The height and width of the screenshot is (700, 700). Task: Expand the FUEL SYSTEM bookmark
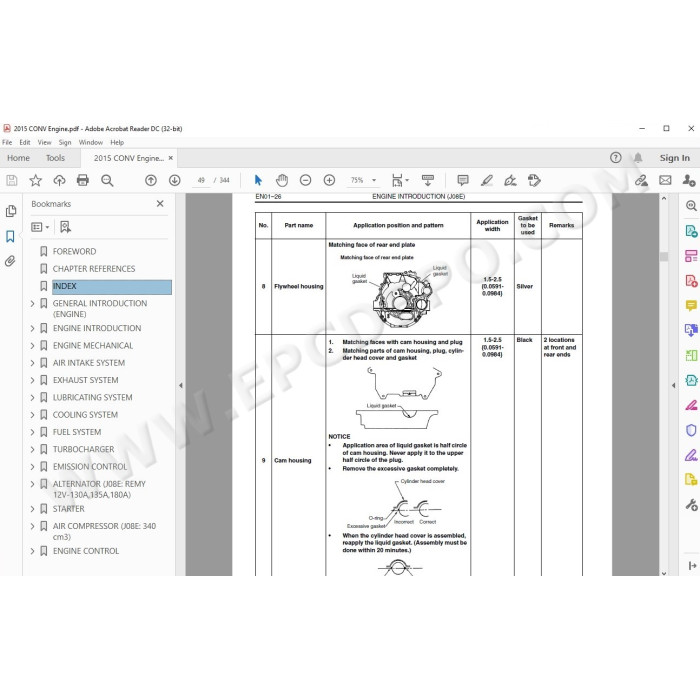click(32, 432)
